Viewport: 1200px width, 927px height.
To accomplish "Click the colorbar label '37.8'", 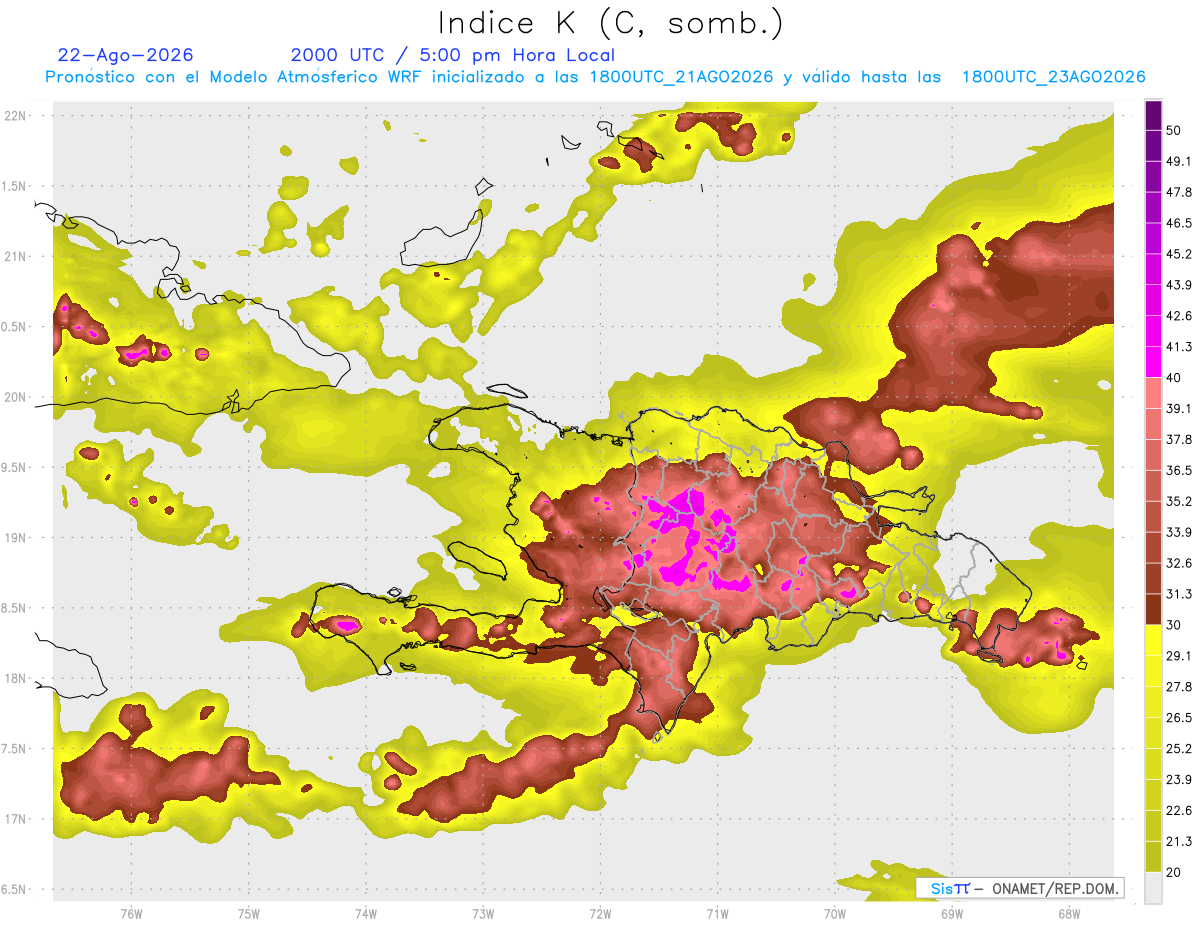I will tap(1179, 440).
